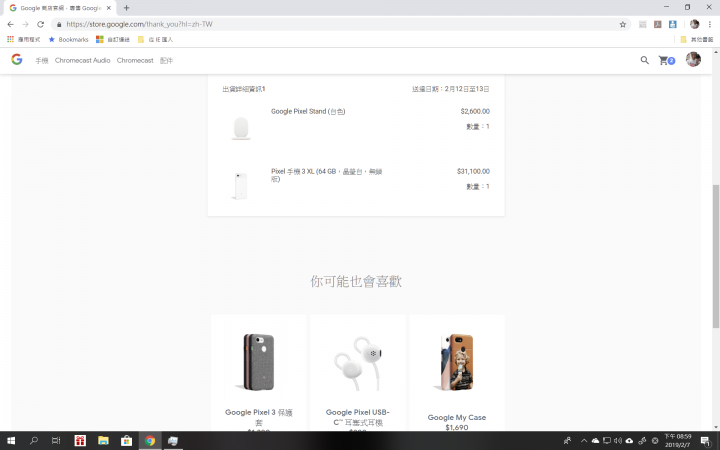Click the address bar URL field
Image resolution: width=720 pixels, height=450 pixels.
tap(340, 24)
